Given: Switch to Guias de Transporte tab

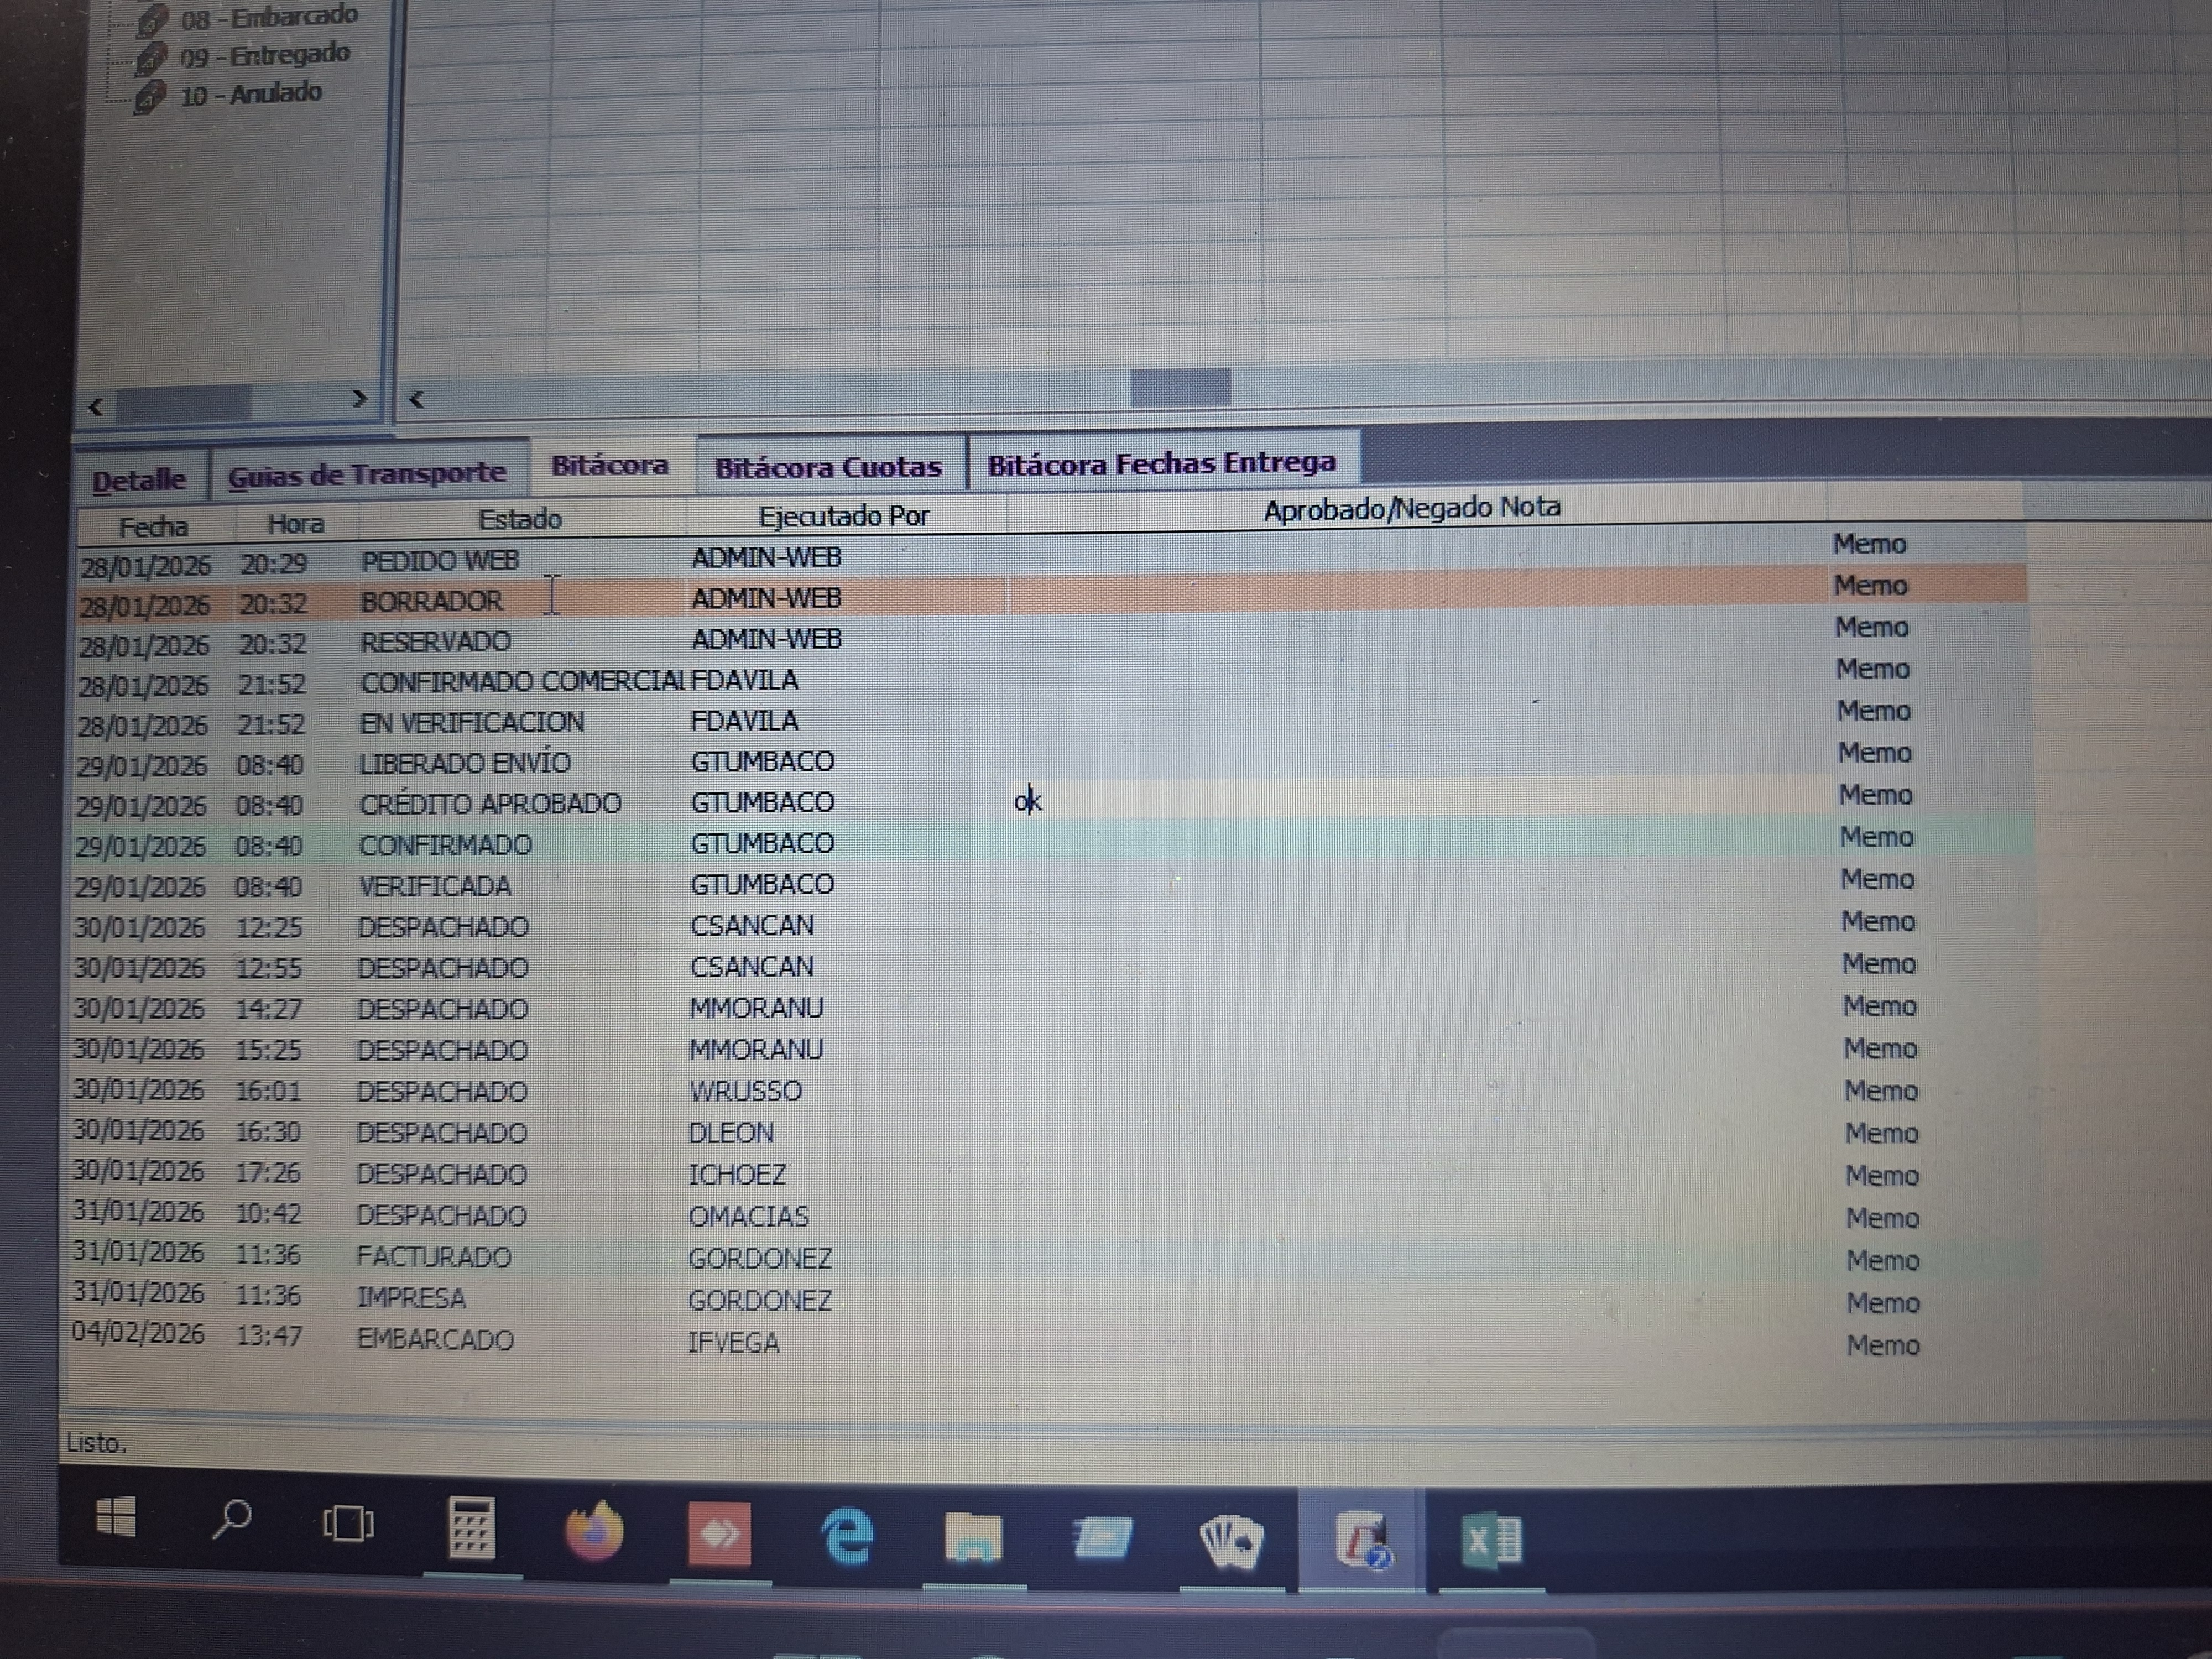Looking at the screenshot, I should coord(366,474).
